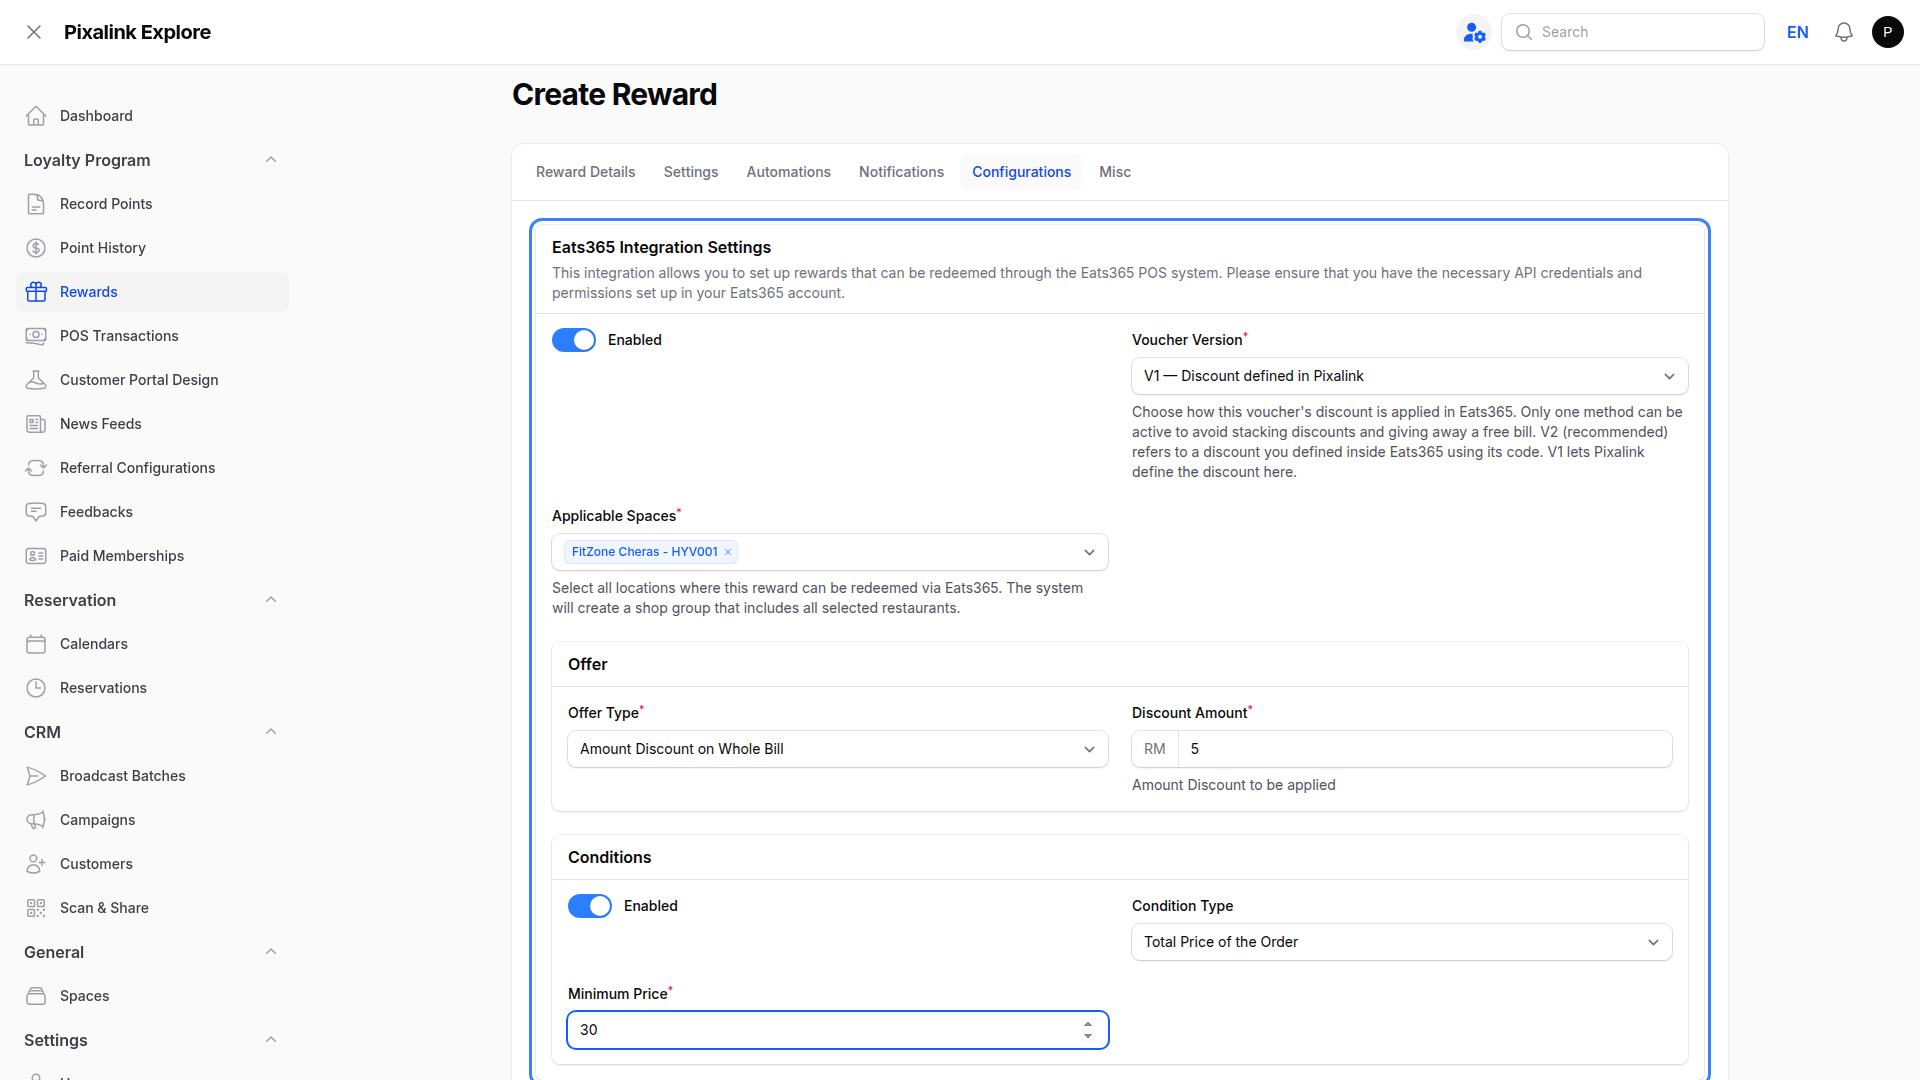
Task: Go to POS Transactions page
Action: click(152, 336)
